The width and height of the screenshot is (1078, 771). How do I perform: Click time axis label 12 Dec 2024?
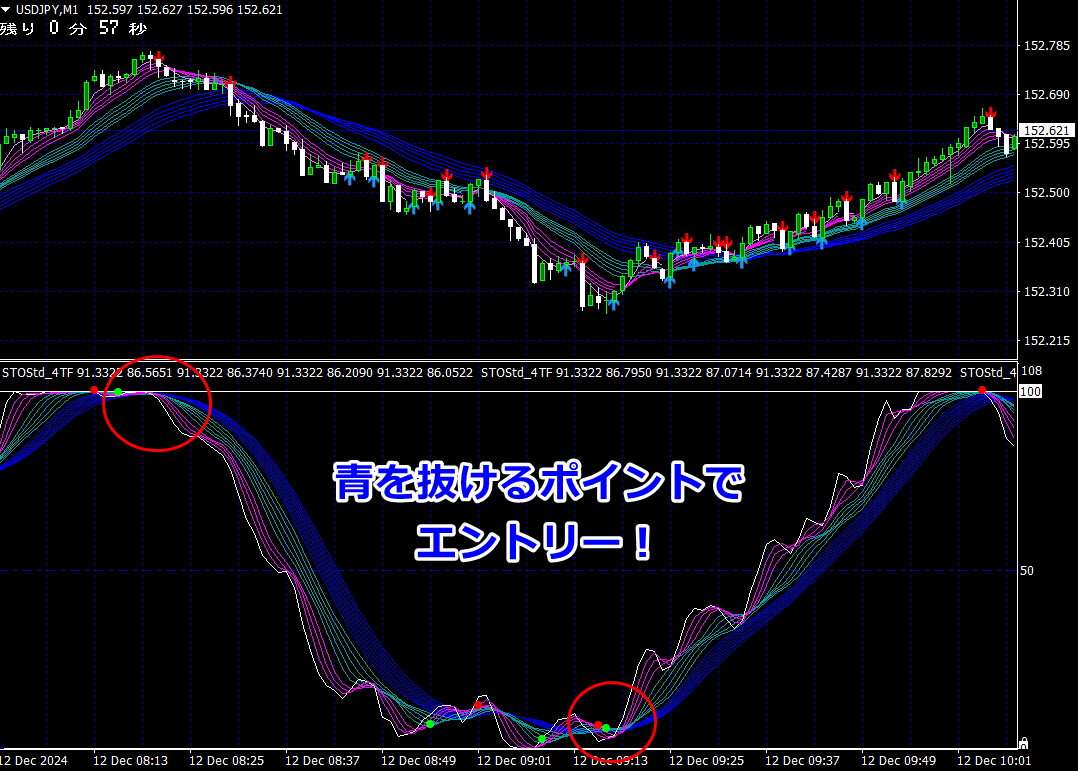click(x=34, y=761)
